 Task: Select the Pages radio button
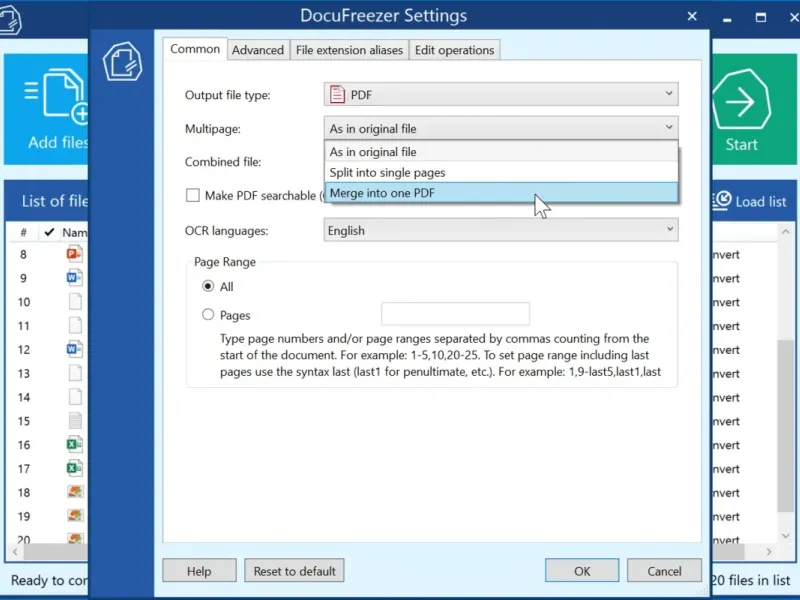tap(208, 314)
